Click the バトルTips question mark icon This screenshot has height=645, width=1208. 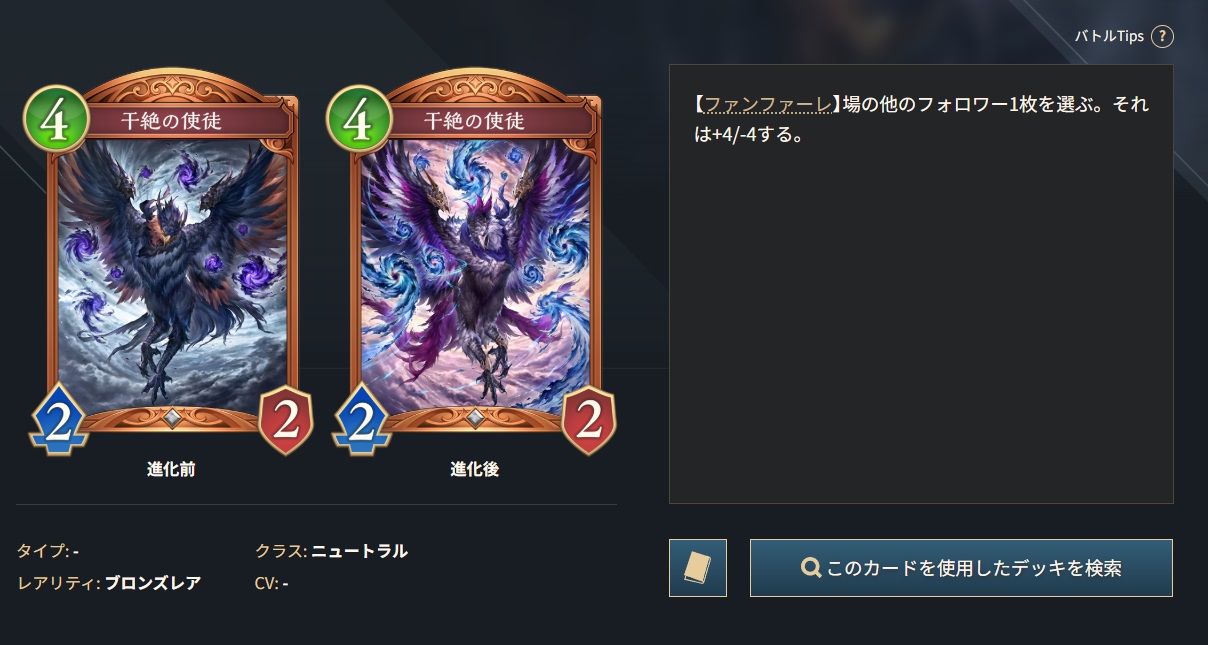[x=1161, y=36]
